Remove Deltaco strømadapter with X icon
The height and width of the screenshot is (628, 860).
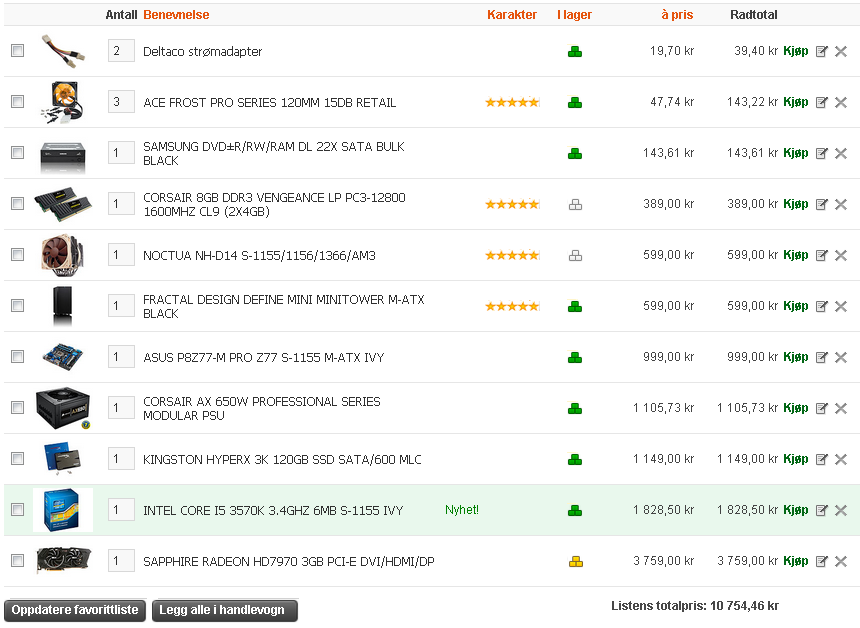coord(841,52)
